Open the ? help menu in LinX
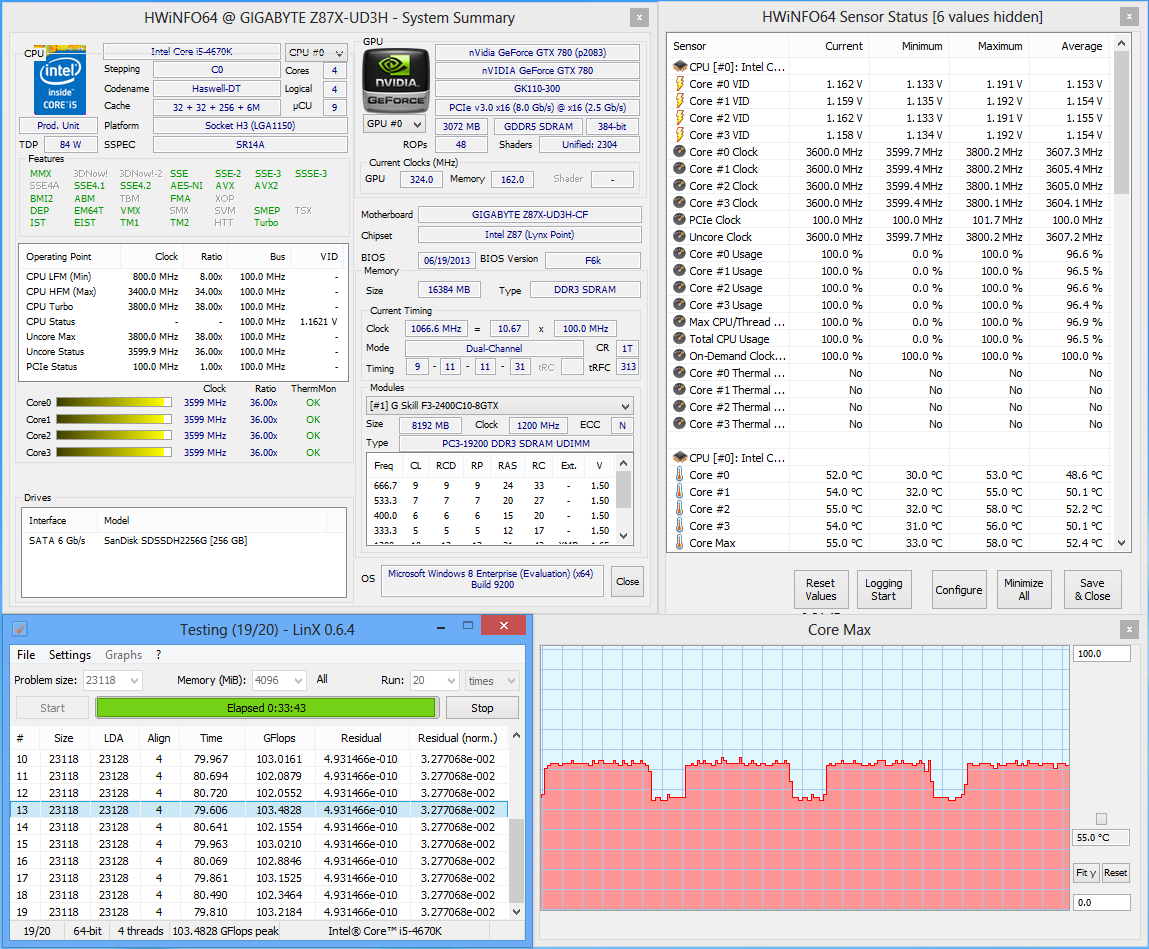Screen dimensions: 1149x949 click(x=158, y=654)
